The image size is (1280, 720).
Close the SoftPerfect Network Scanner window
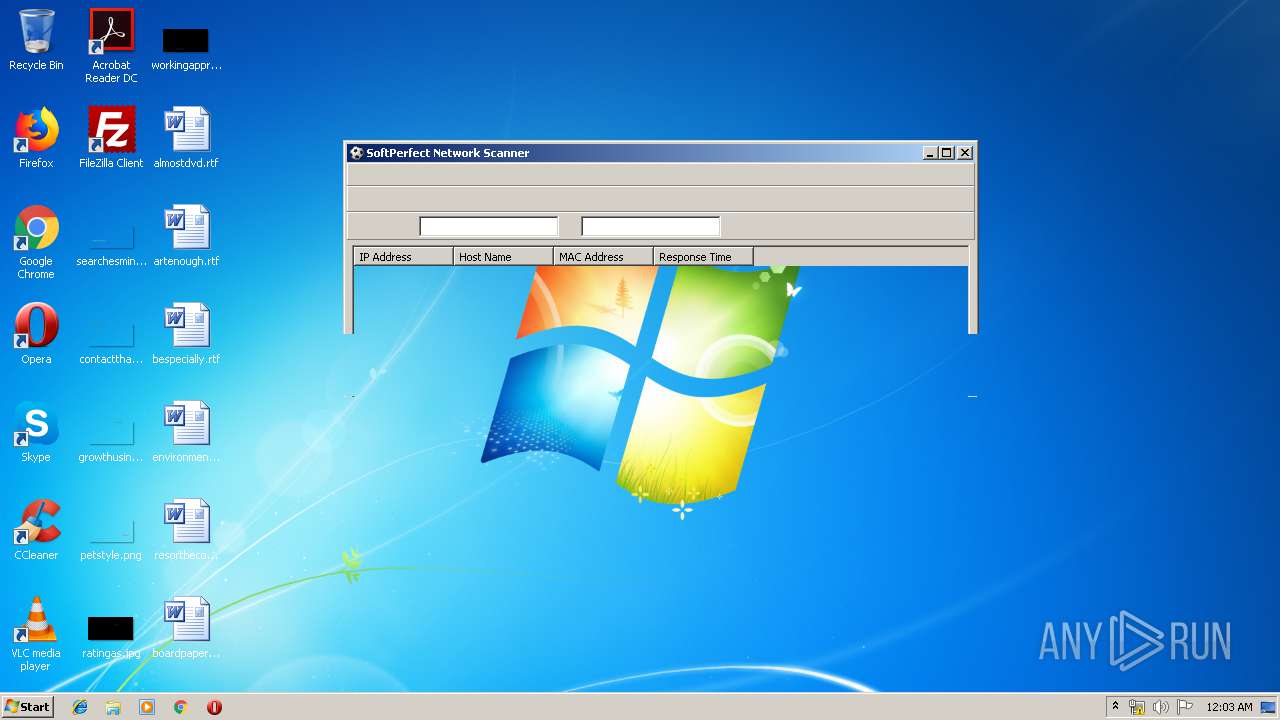point(965,153)
